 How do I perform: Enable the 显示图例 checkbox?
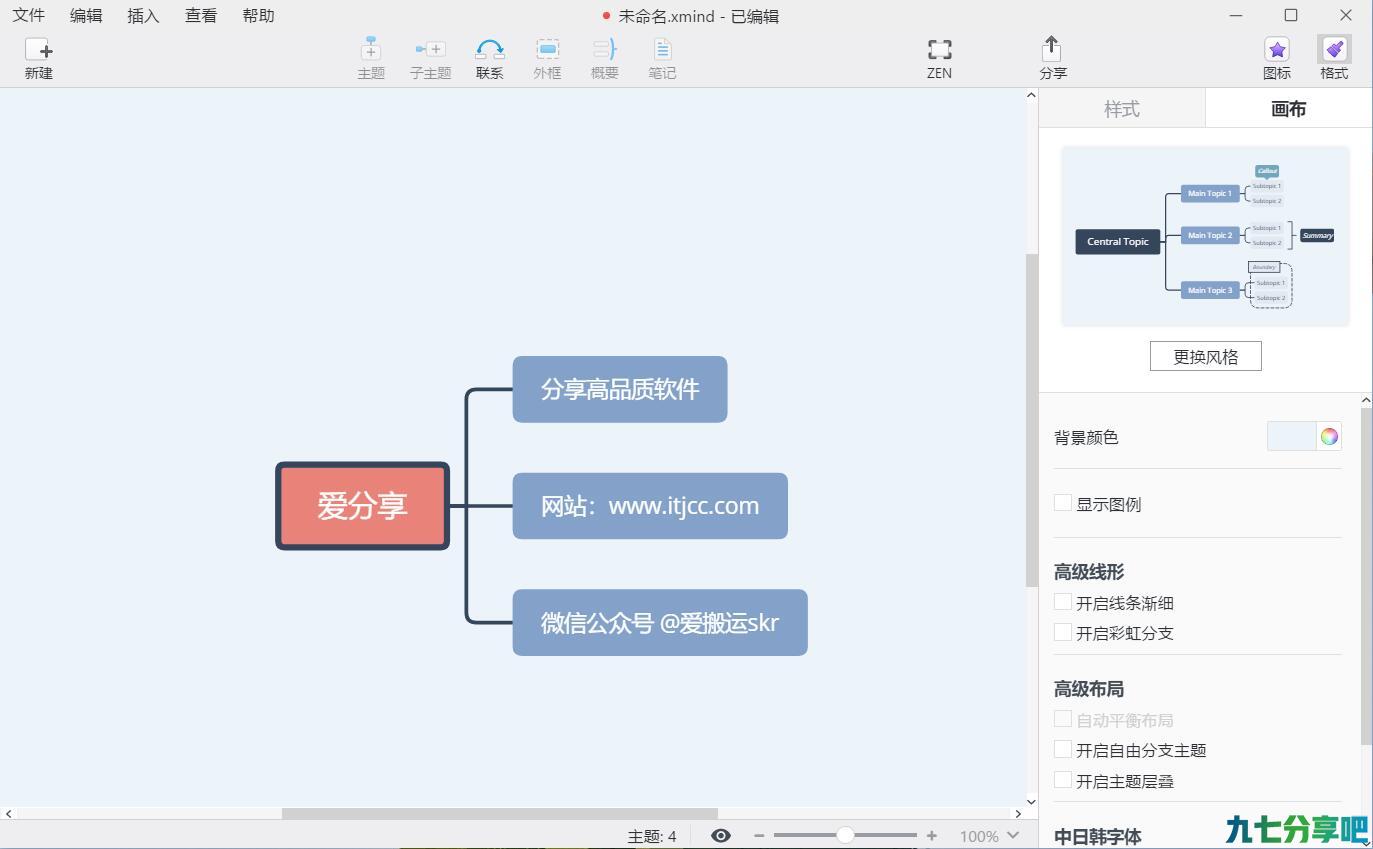click(1063, 503)
